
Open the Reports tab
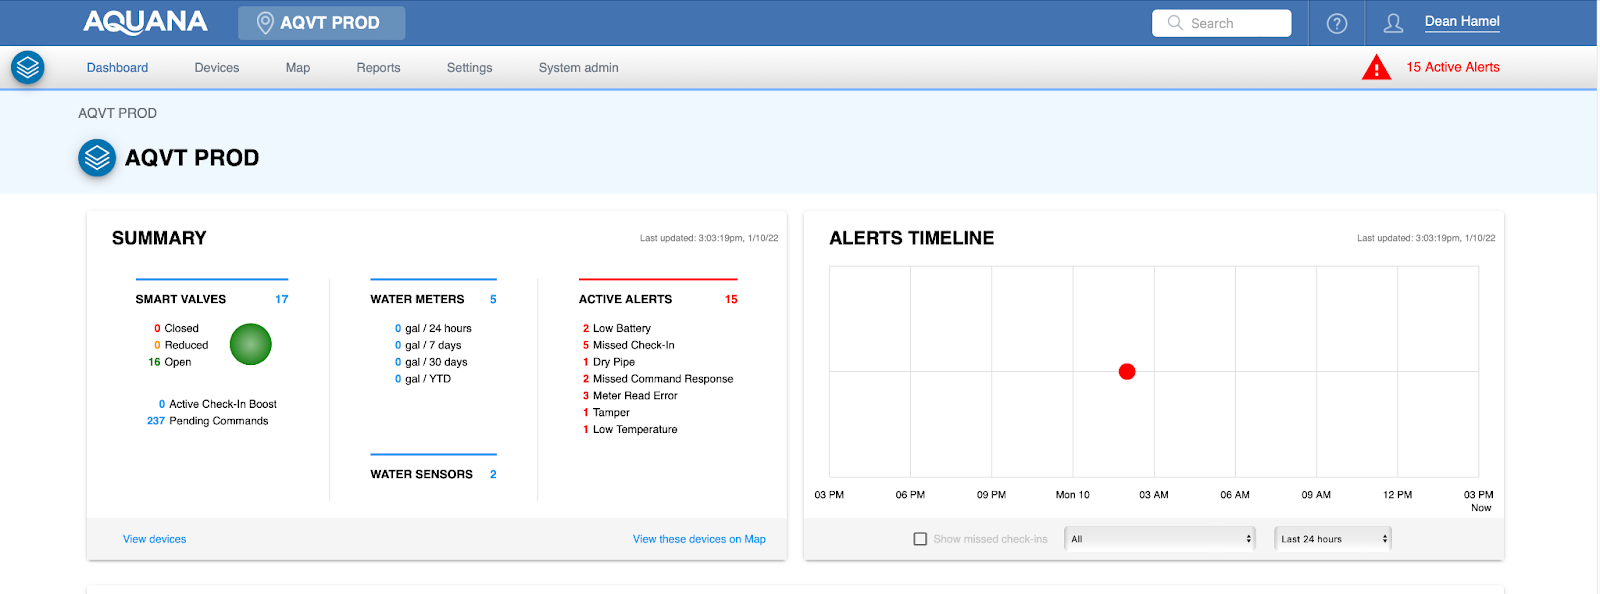[x=378, y=68]
